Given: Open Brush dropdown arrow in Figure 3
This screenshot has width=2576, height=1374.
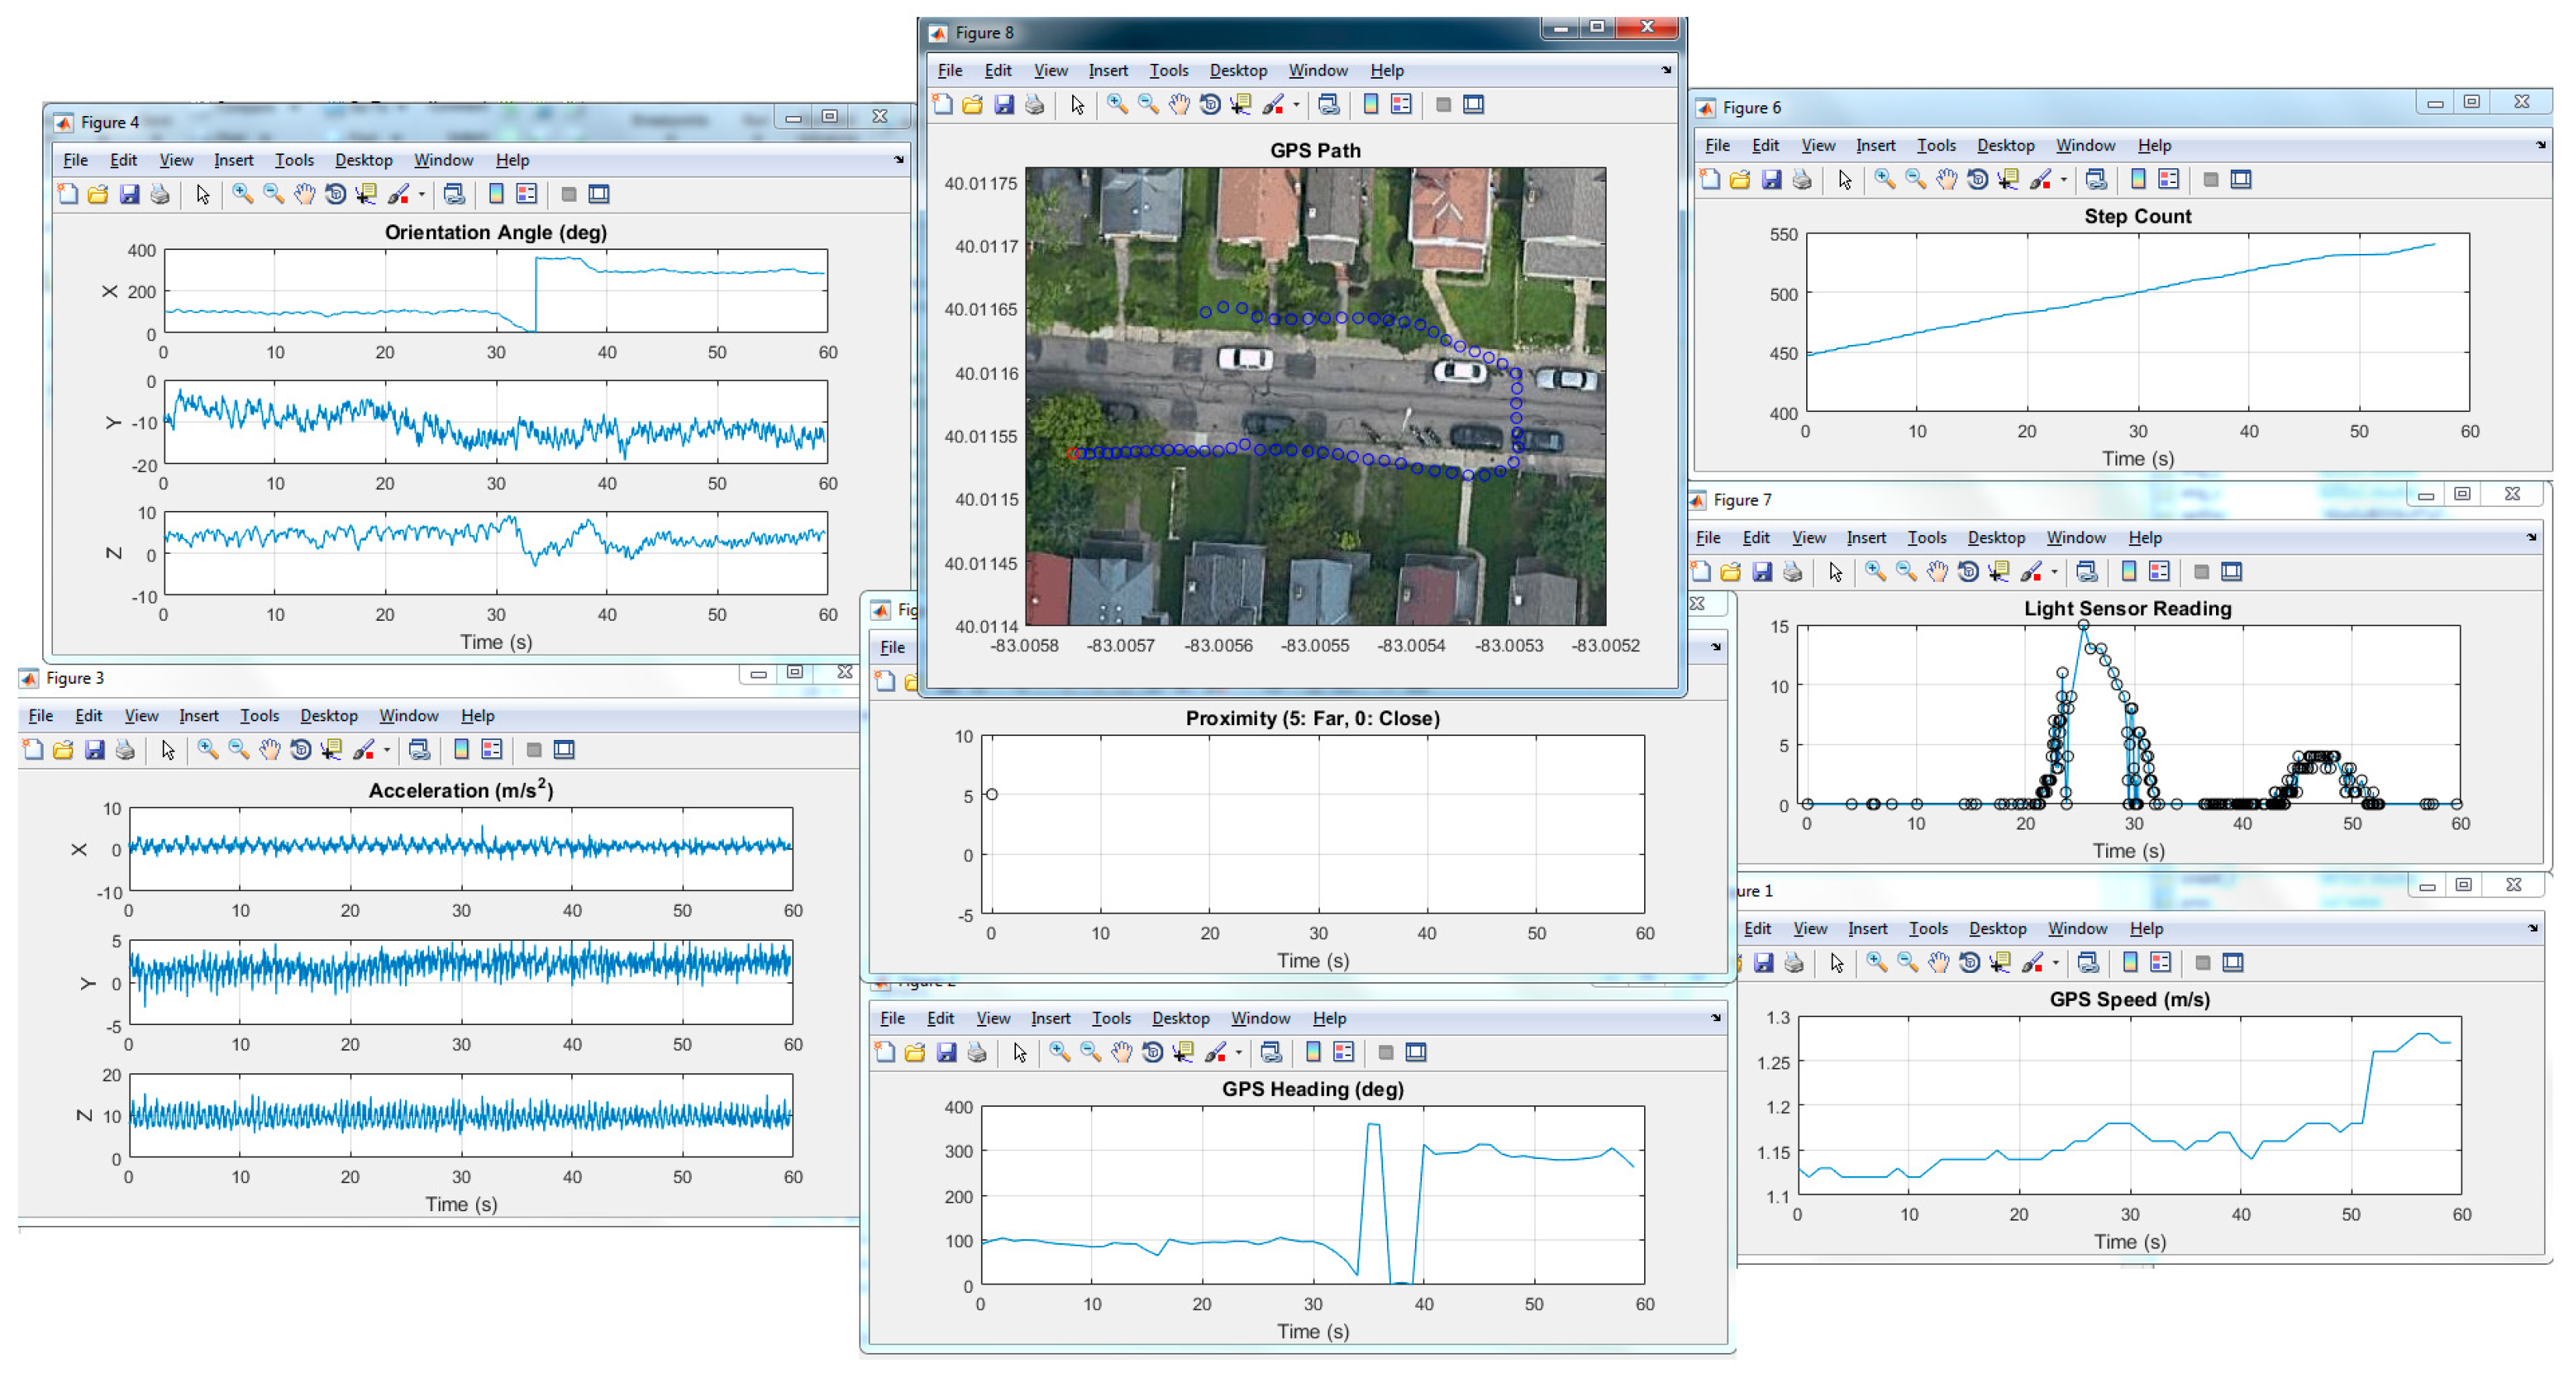Looking at the screenshot, I should [386, 749].
